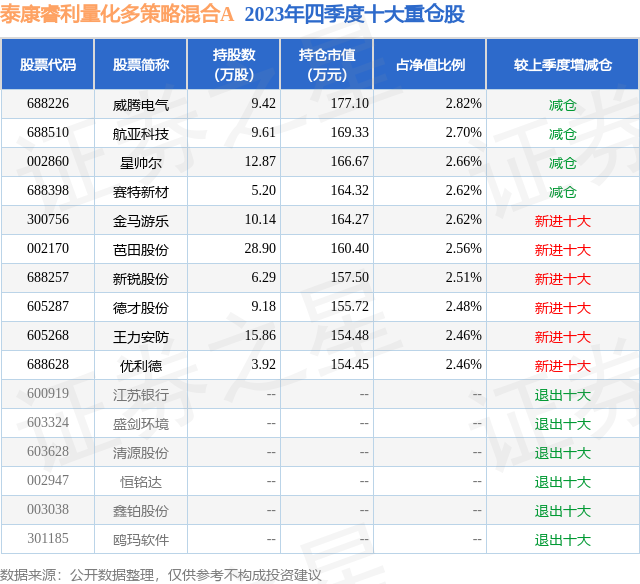The width and height of the screenshot is (640, 584).
Task: Click holding amount 15.86
Action: tap(260, 335)
